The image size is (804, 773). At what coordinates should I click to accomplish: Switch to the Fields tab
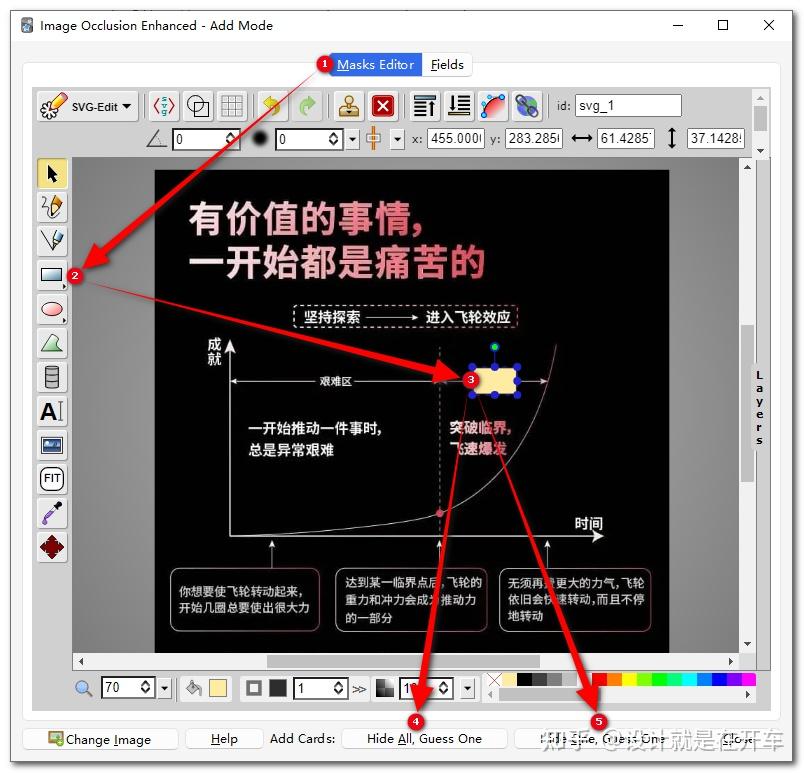click(446, 64)
